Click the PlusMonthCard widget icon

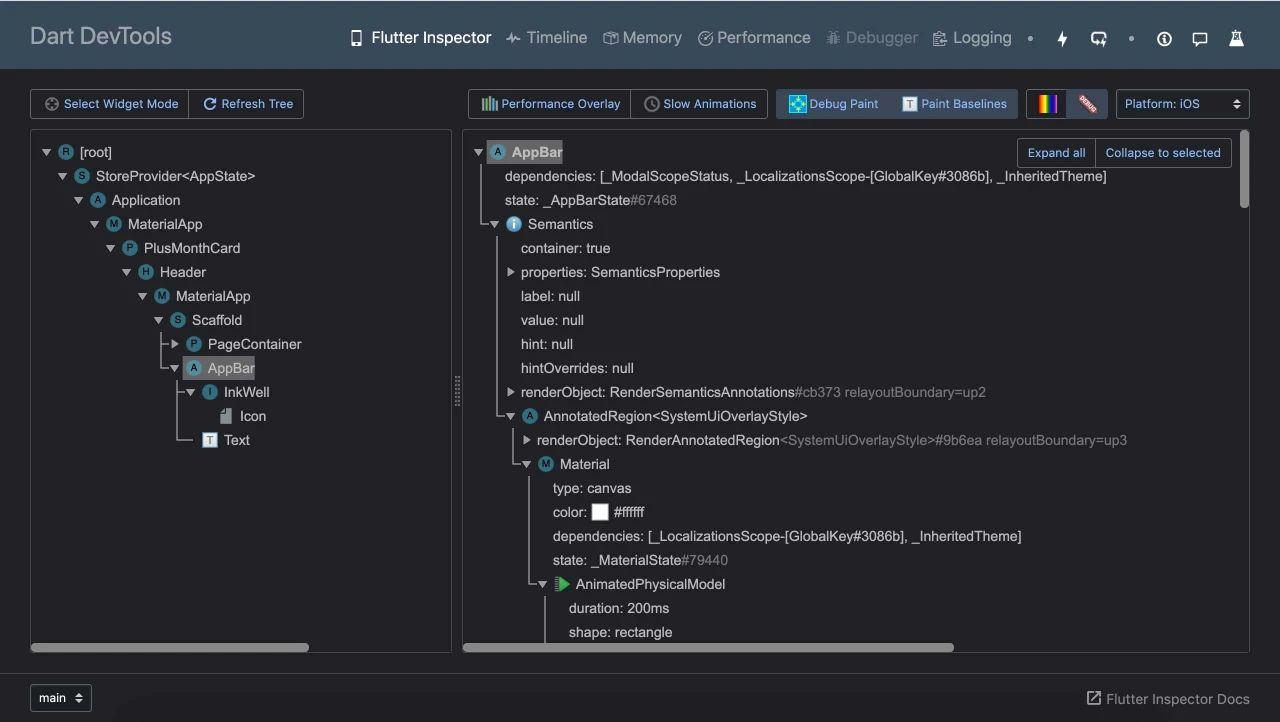(x=130, y=248)
